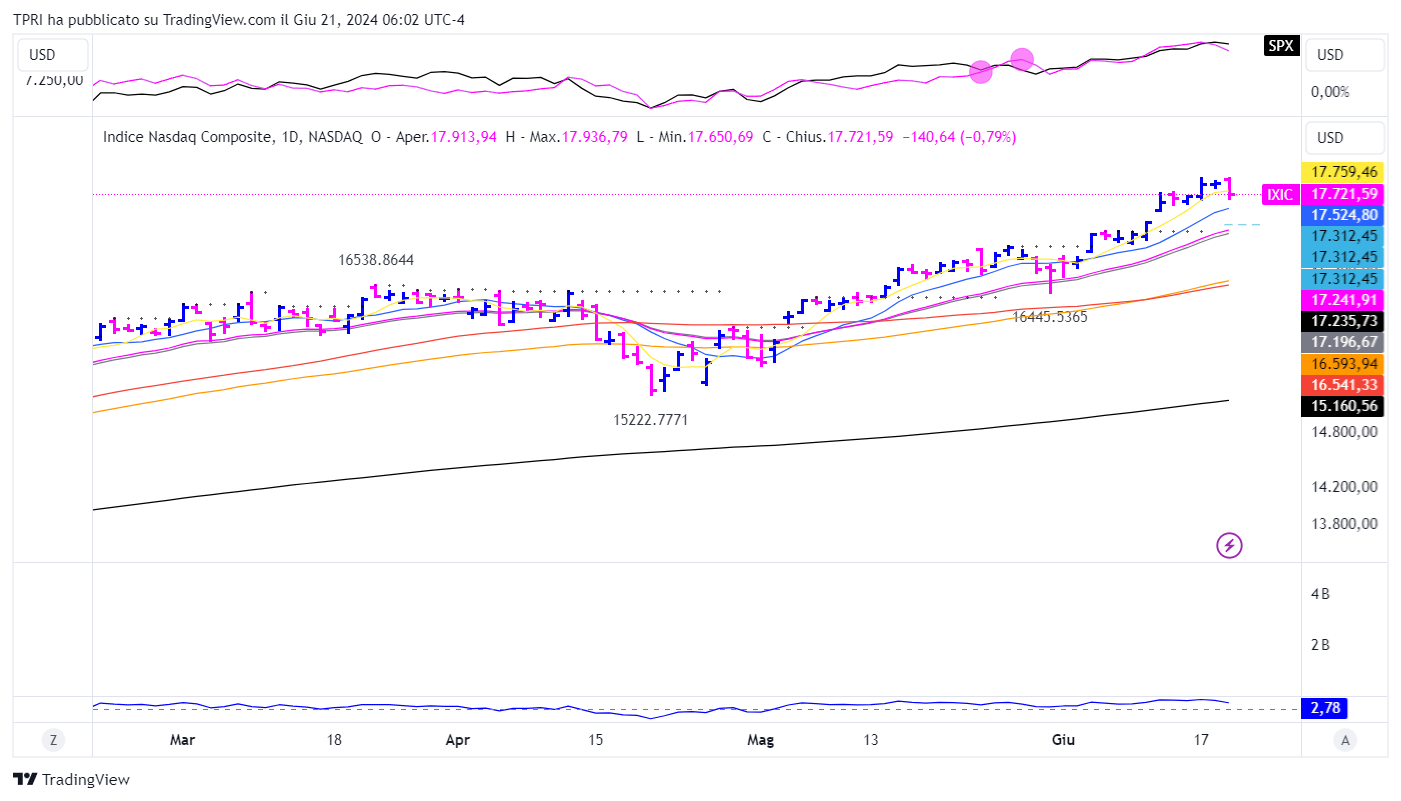Select the yellow 17.759,46 price label

(x=1344, y=172)
